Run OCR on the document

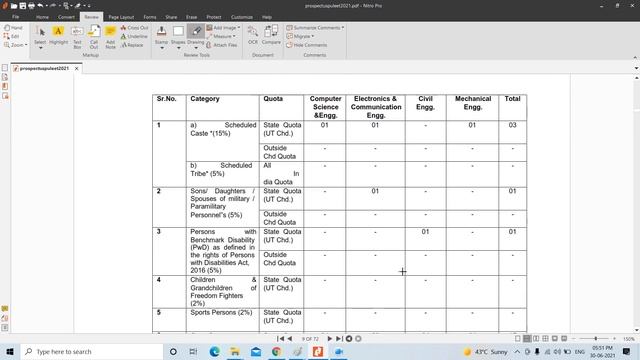click(x=253, y=35)
